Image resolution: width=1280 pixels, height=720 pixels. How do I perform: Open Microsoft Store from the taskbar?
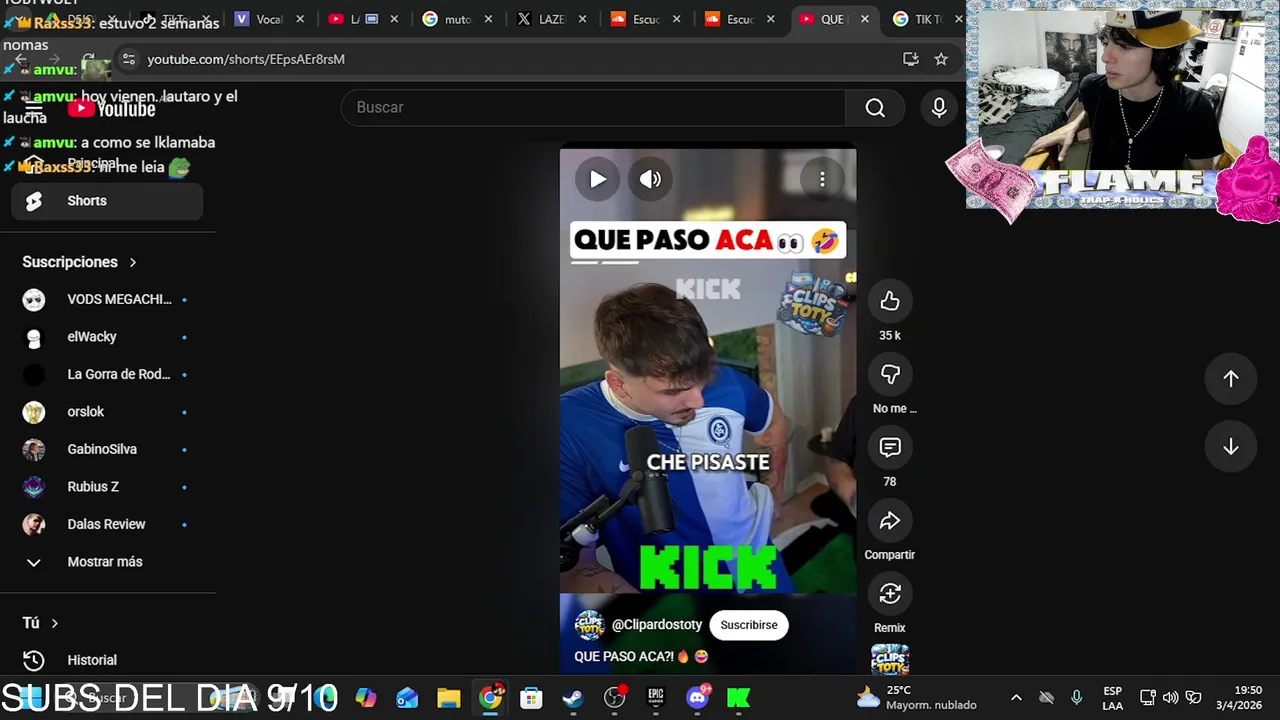[531, 698]
